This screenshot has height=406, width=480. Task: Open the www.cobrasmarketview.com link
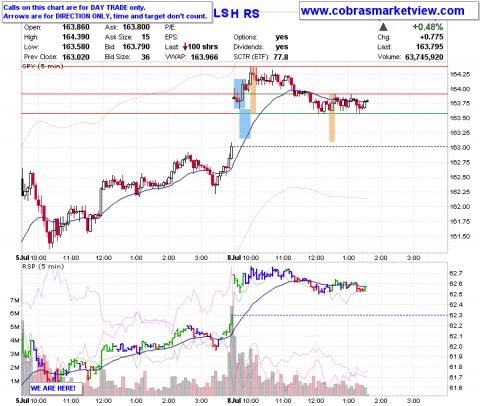pos(383,11)
